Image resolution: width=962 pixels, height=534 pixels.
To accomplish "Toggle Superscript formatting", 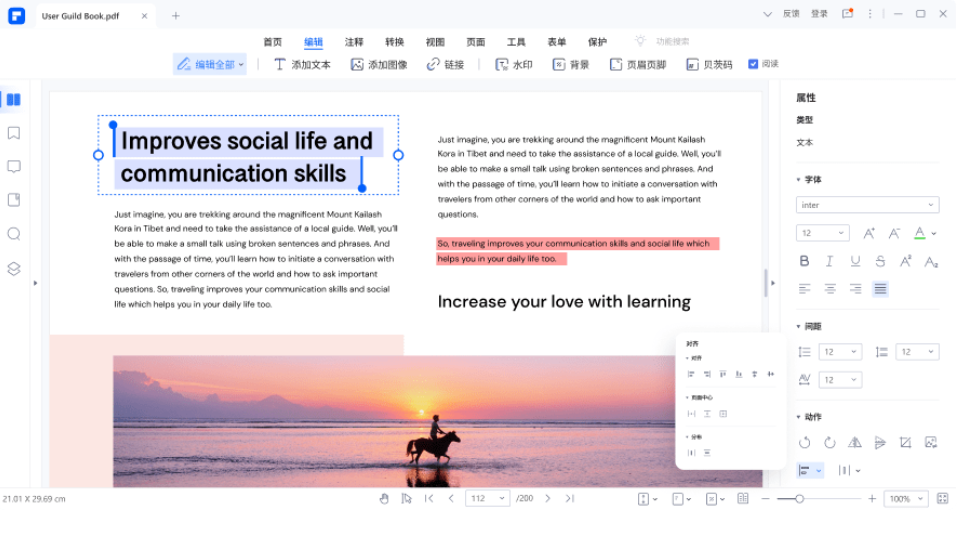I will pyautogui.click(x=906, y=261).
